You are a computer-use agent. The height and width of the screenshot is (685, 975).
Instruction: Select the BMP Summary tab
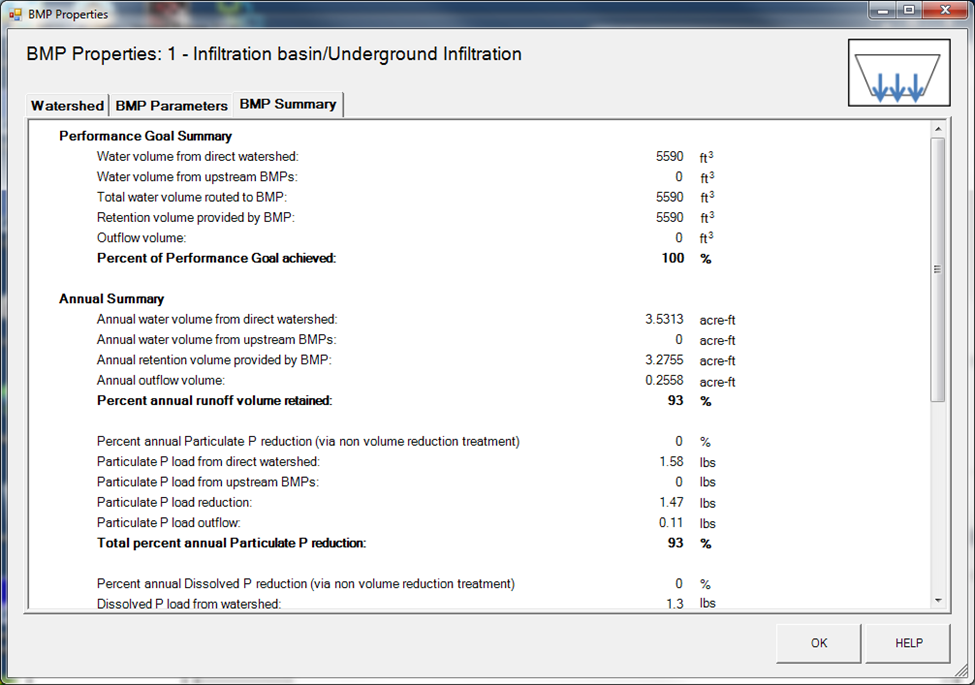287,104
